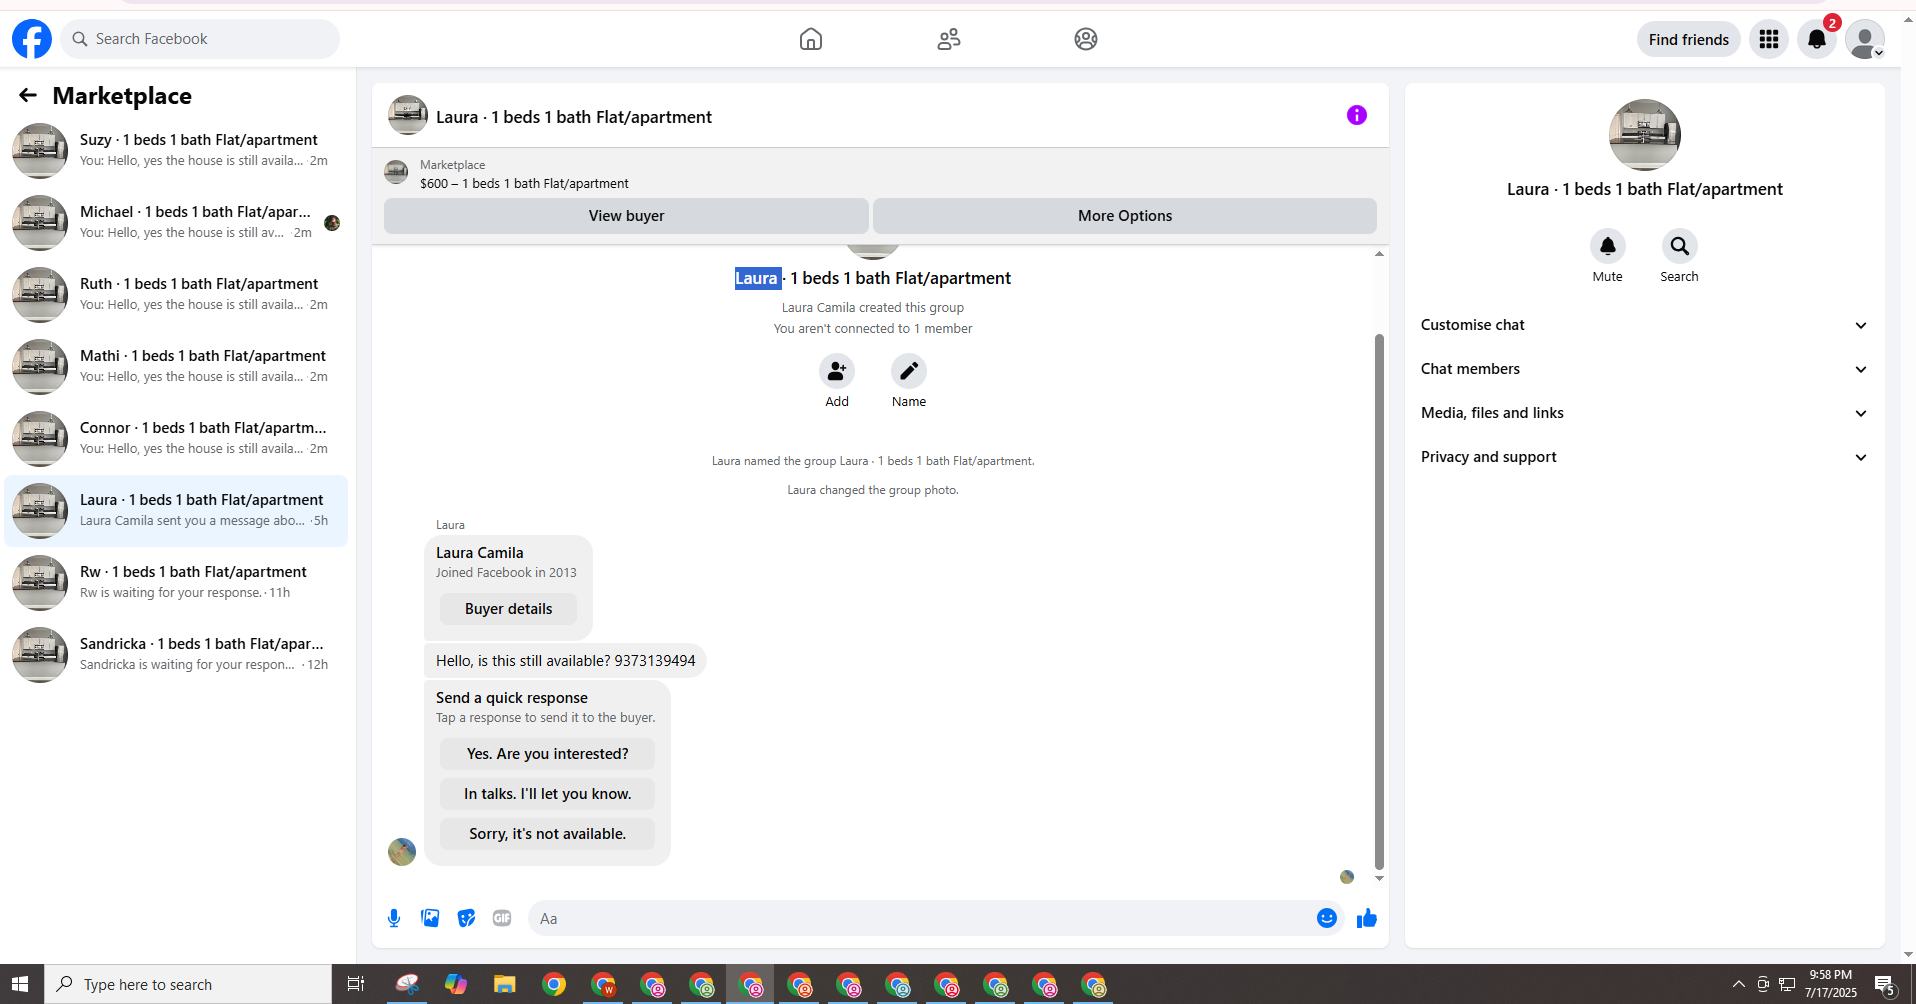Record a voice clip with microphone icon
The image size is (1916, 1004).
[394, 918]
